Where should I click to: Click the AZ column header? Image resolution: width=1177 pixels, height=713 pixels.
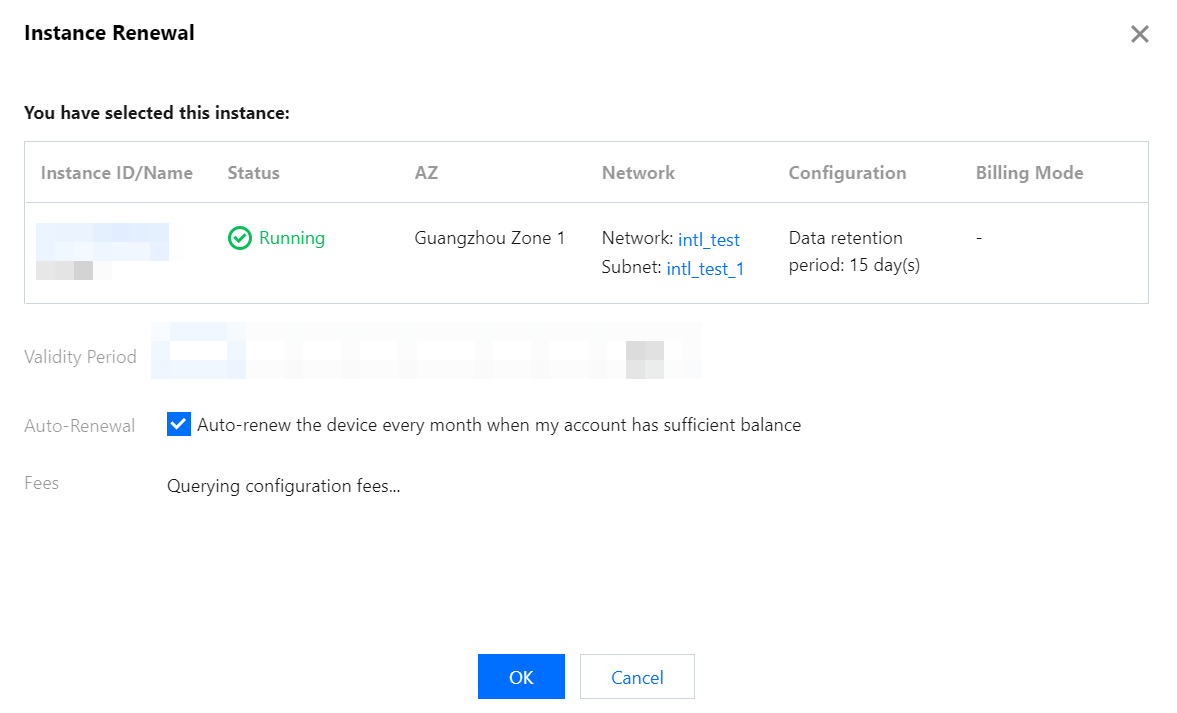pos(426,173)
